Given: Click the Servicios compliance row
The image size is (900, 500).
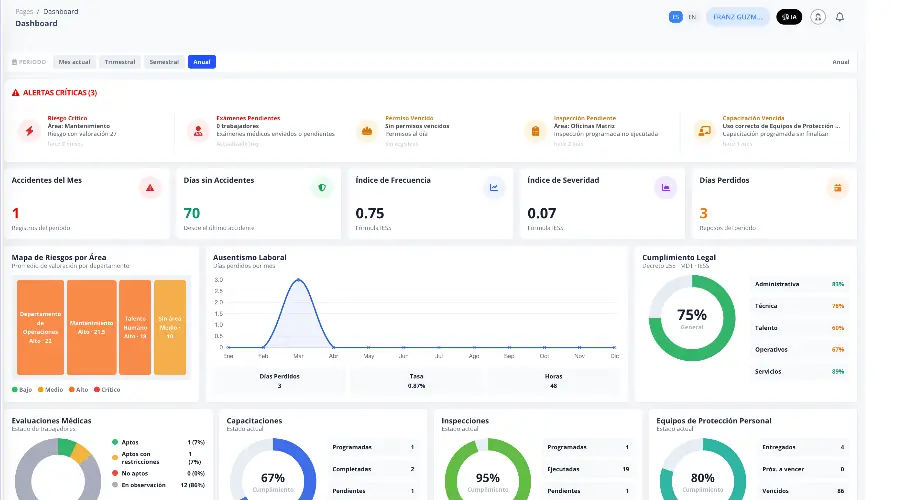Looking at the screenshot, I should [x=799, y=371].
